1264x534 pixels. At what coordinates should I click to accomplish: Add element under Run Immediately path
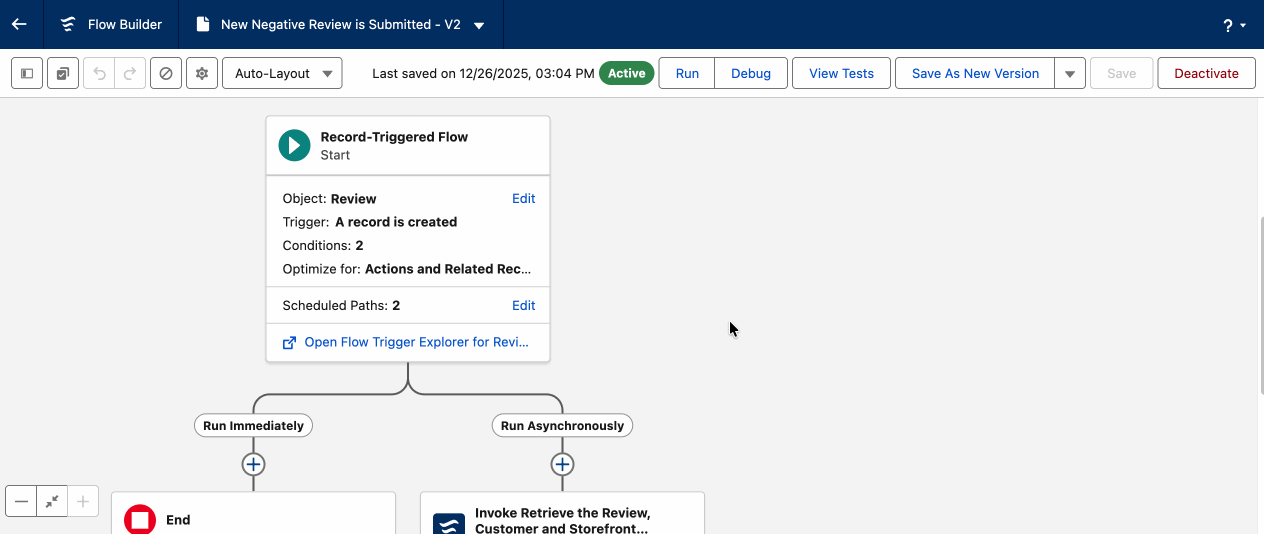pos(253,464)
